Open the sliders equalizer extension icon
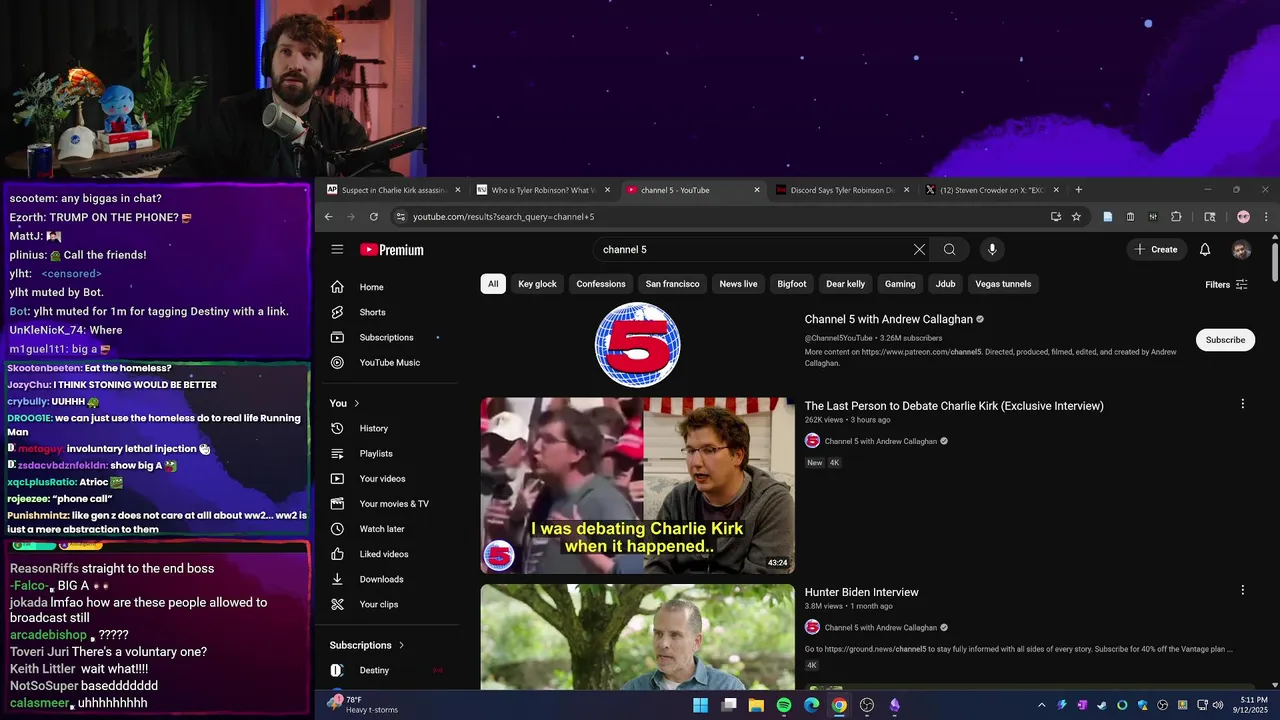The width and height of the screenshot is (1280, 720). click(x=1153, y=216)
